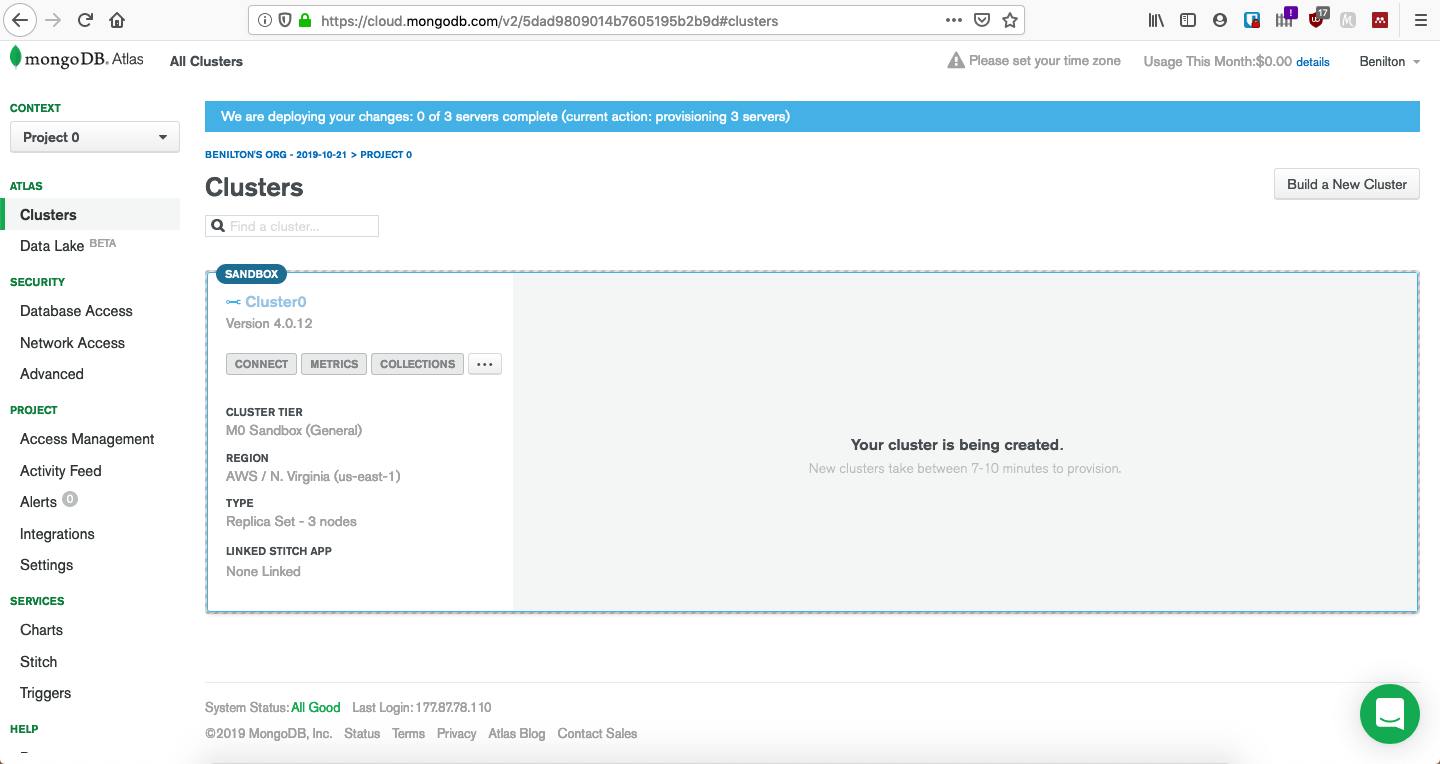Click BENILTON'S ORG breadcrumb link
The image size is (1440, 764).
point(276,155)
